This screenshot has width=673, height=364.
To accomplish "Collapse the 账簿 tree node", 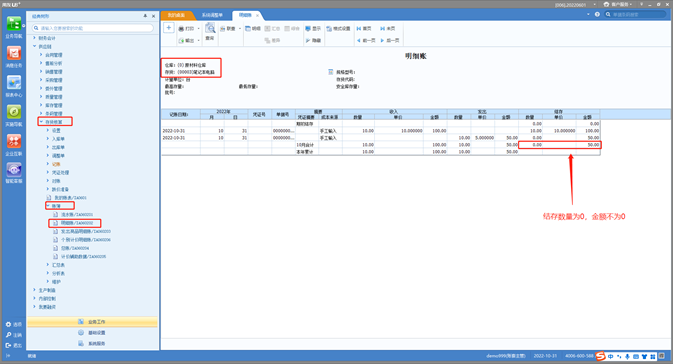I will (48, 206).
